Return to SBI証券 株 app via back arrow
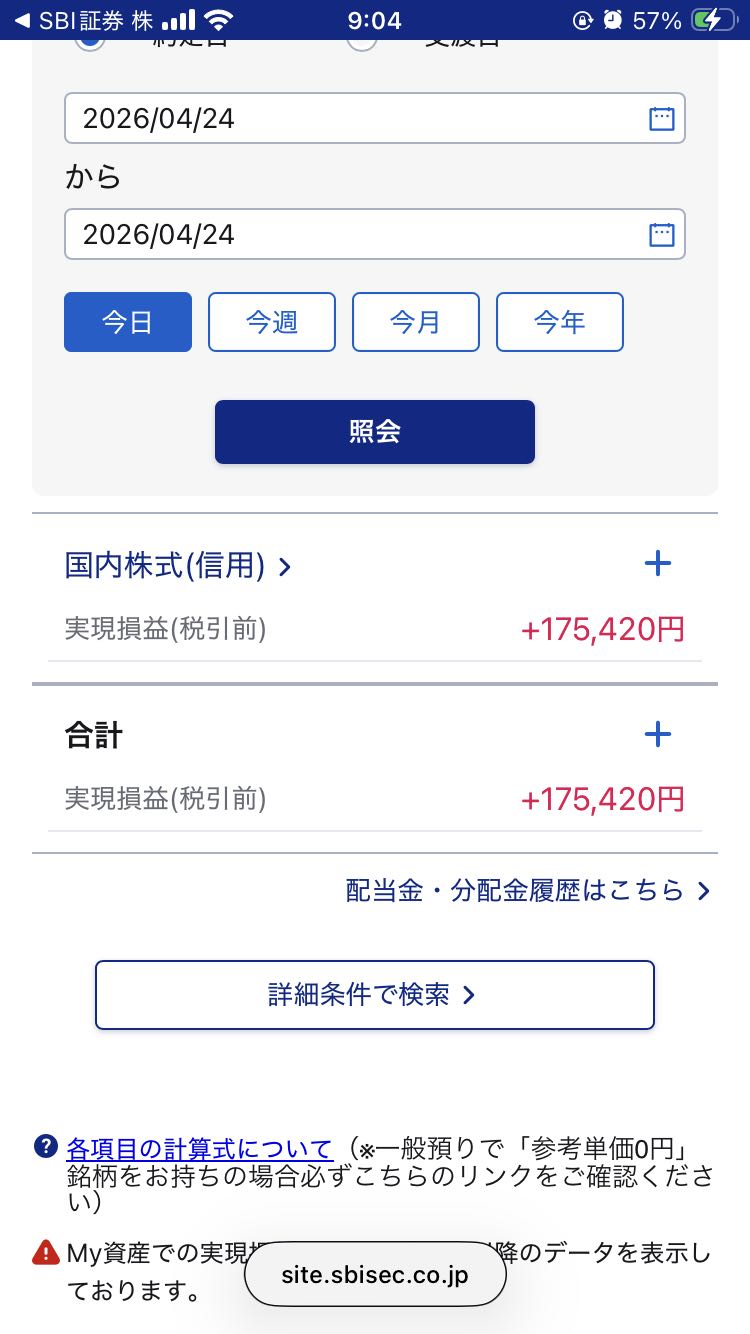 pos(22,20)
